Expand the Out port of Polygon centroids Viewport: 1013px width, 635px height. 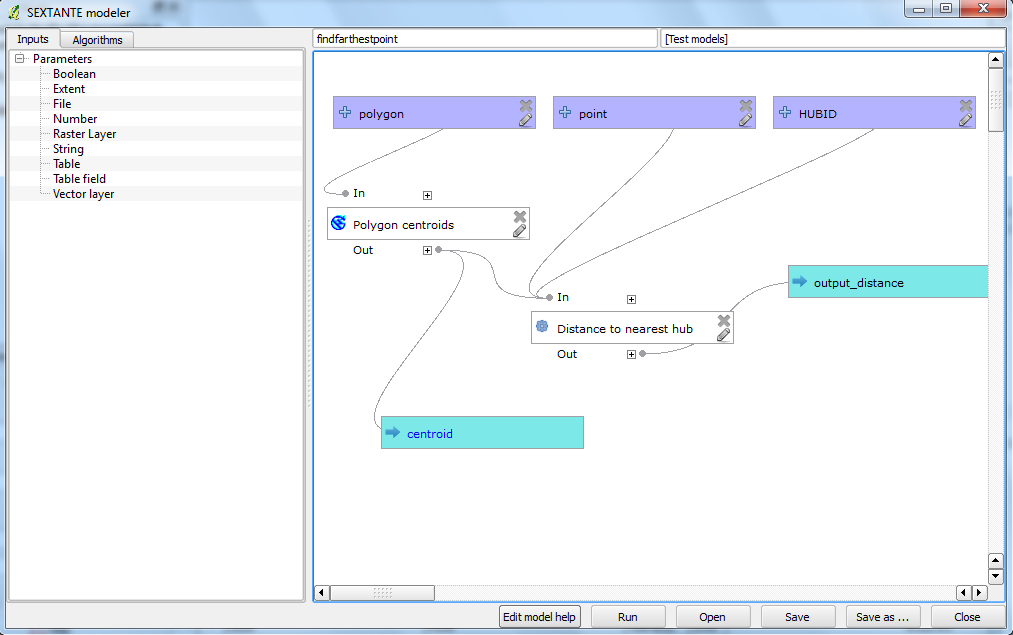426,250
